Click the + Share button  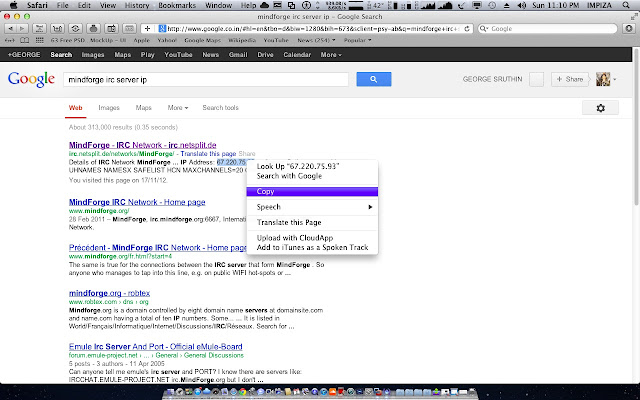coord(570,79)
